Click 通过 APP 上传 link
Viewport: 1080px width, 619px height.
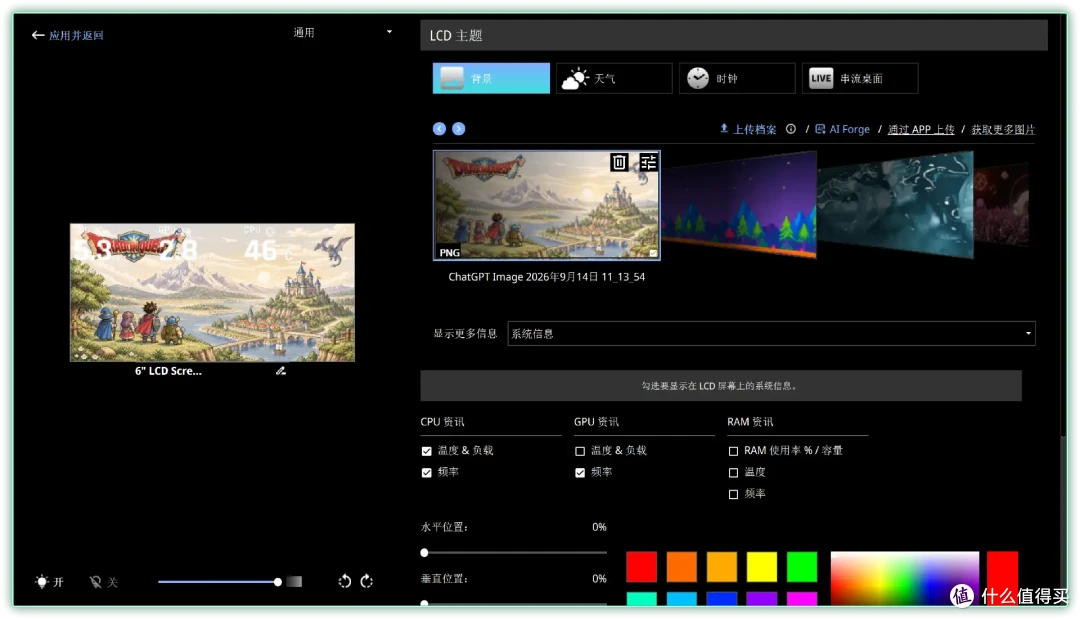[x=921, y=129]
